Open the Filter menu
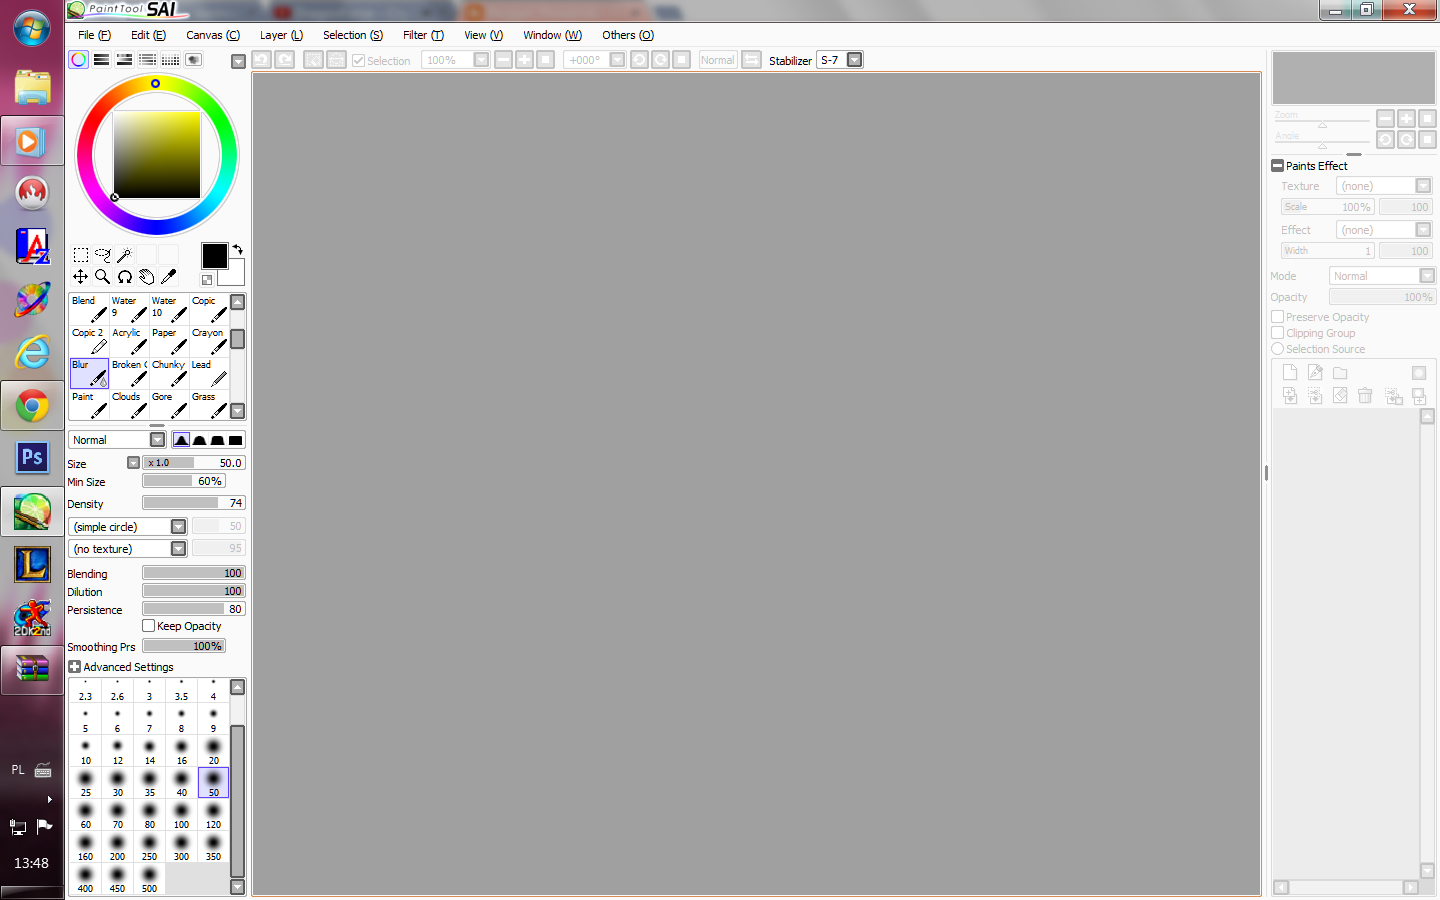This screenshot has height=900, width=1440. pos(423,35)
